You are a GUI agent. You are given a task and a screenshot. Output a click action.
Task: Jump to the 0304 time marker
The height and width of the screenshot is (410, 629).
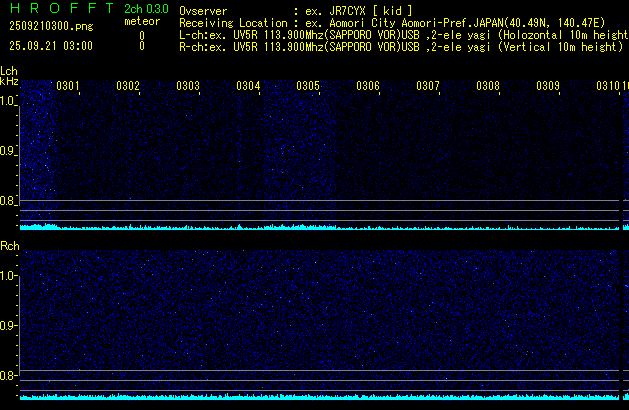click(x=248, y=86)
